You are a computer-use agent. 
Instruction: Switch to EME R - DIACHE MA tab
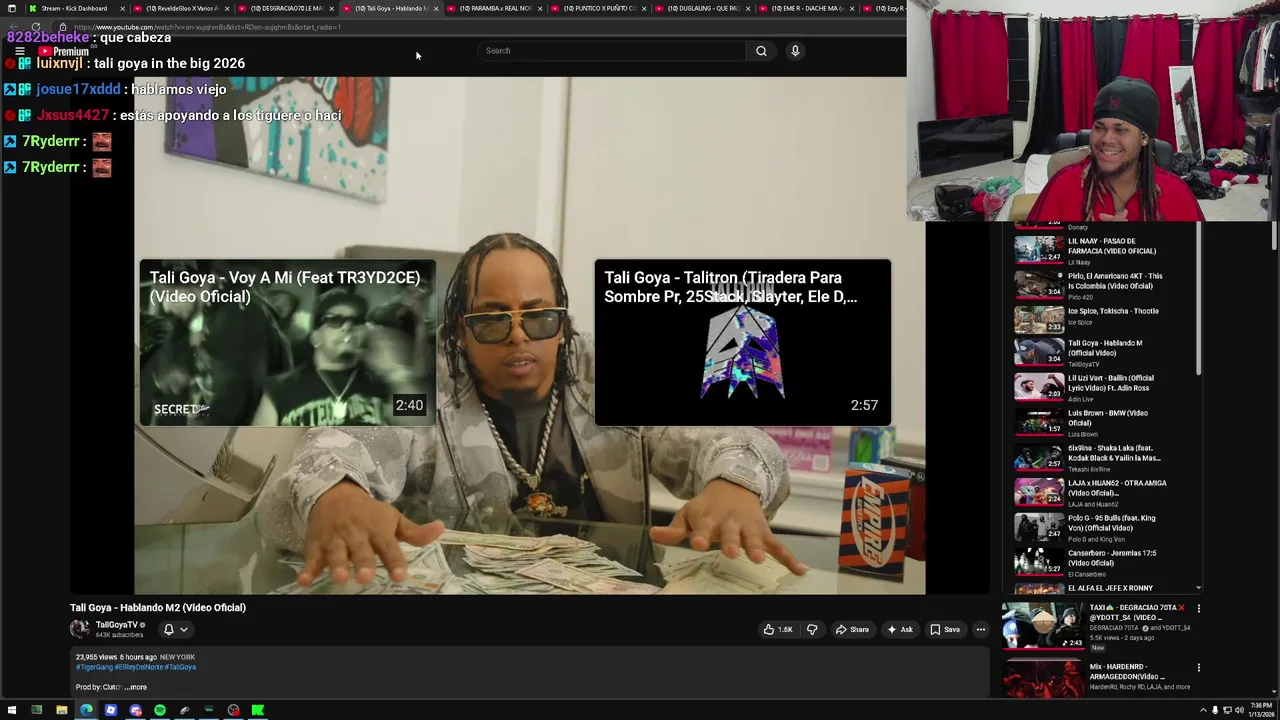tap(807, 8)
